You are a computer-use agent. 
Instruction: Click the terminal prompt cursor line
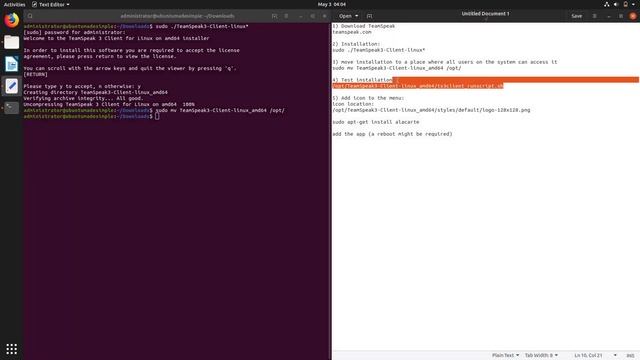[91, 116]
